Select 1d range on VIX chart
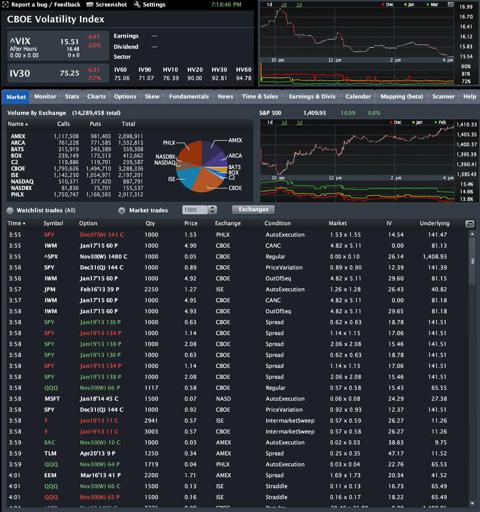 [269, 5]
